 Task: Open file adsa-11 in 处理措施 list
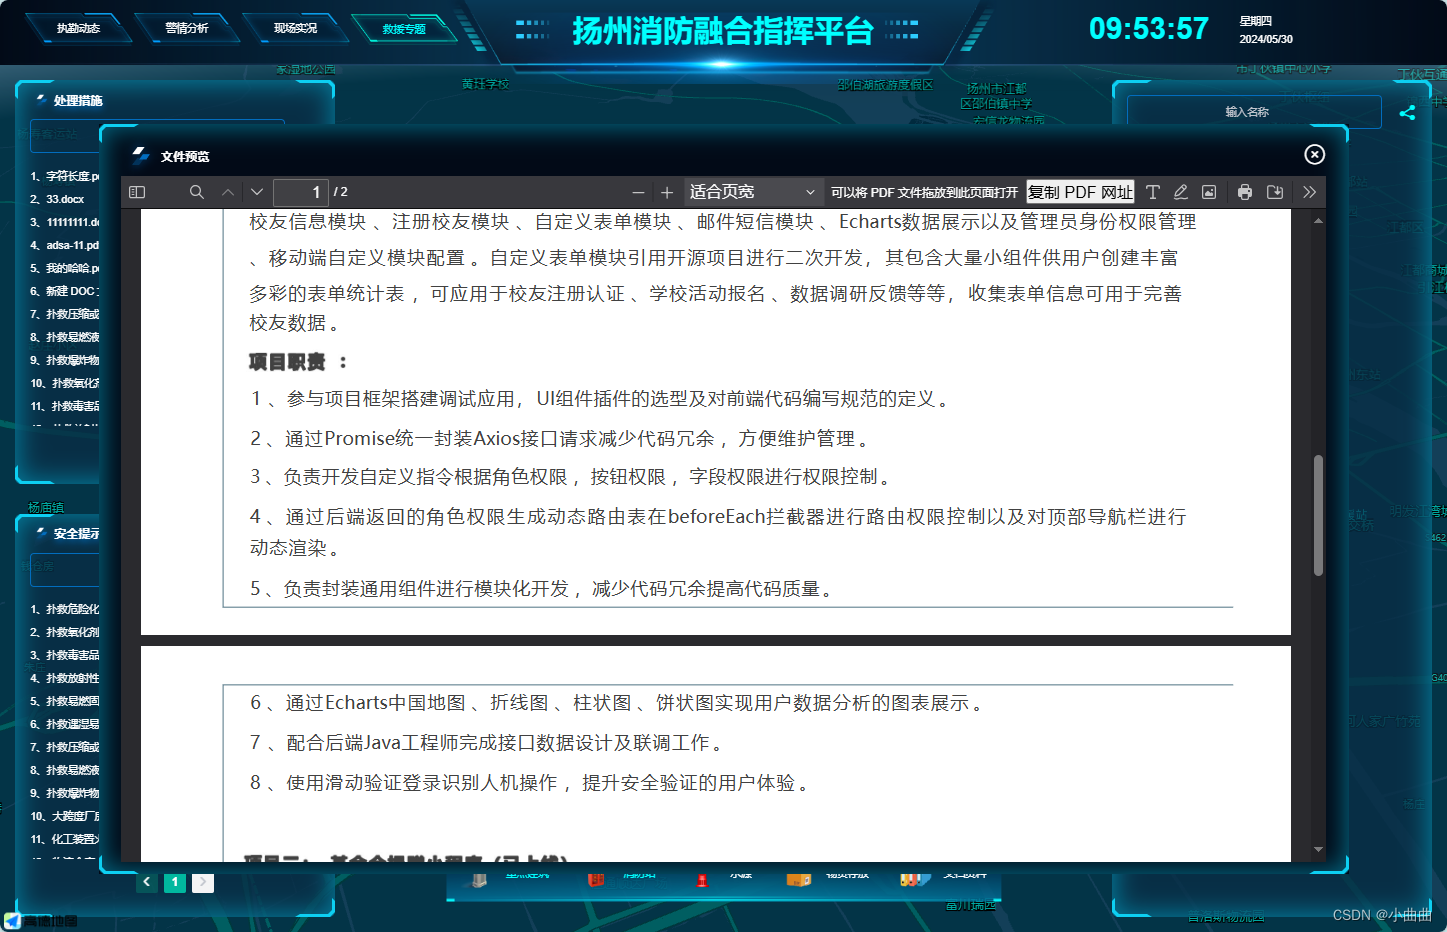65,245
